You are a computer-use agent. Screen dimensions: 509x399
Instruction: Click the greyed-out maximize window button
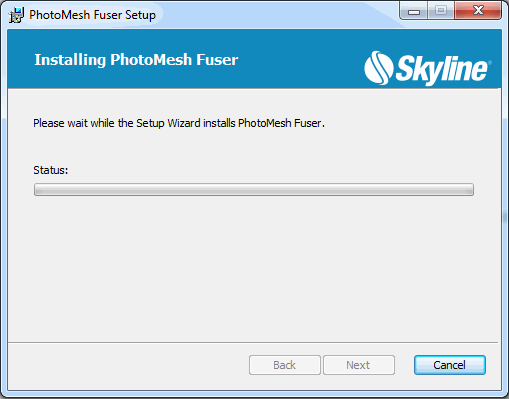(x=441, y=11)
